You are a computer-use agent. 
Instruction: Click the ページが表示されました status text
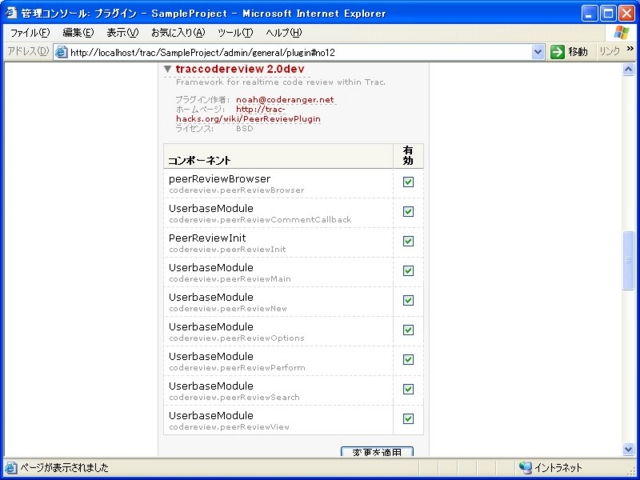point(64,467)
